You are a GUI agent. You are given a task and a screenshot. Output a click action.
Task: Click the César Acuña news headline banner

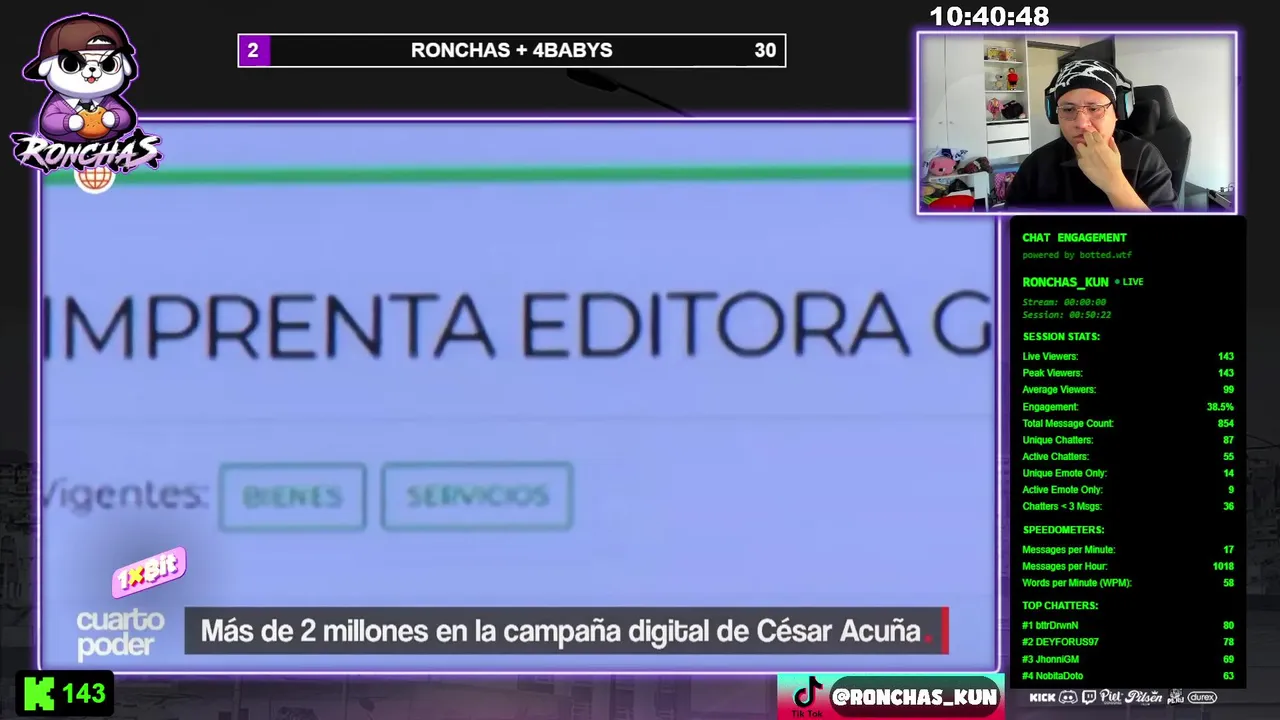pyautogui.click(x=566, y=631)
